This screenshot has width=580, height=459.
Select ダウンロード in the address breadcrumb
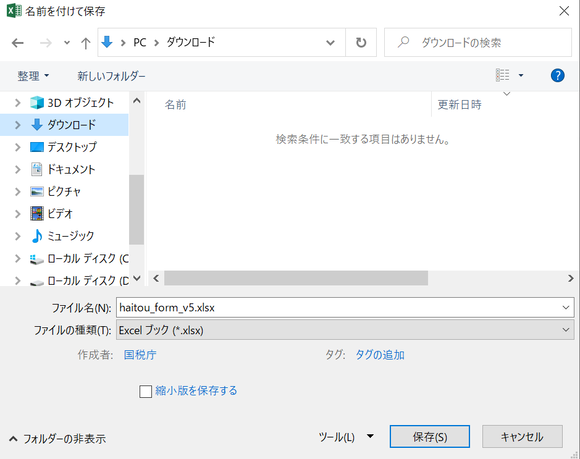190,42
